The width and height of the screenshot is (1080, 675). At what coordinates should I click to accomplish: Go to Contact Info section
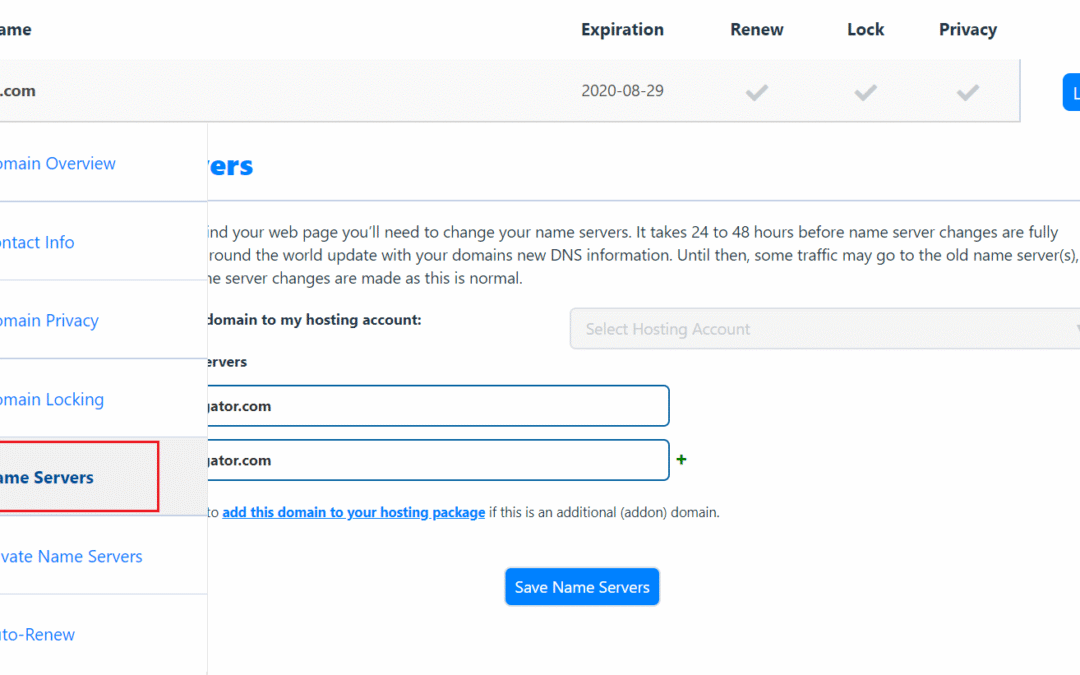coord(38,242)
